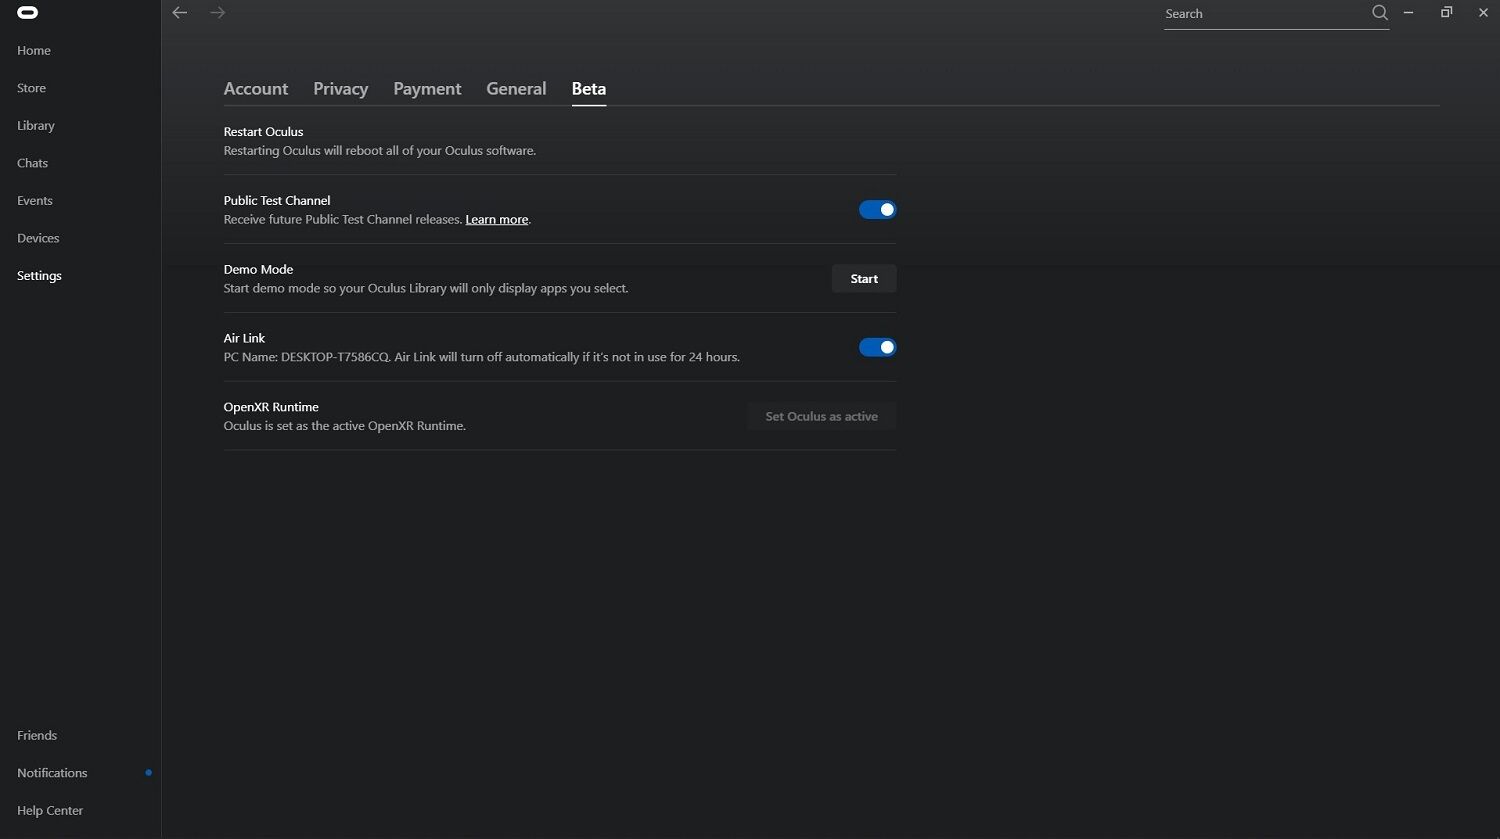Click the Air Link PC Name description

(481, 357)
